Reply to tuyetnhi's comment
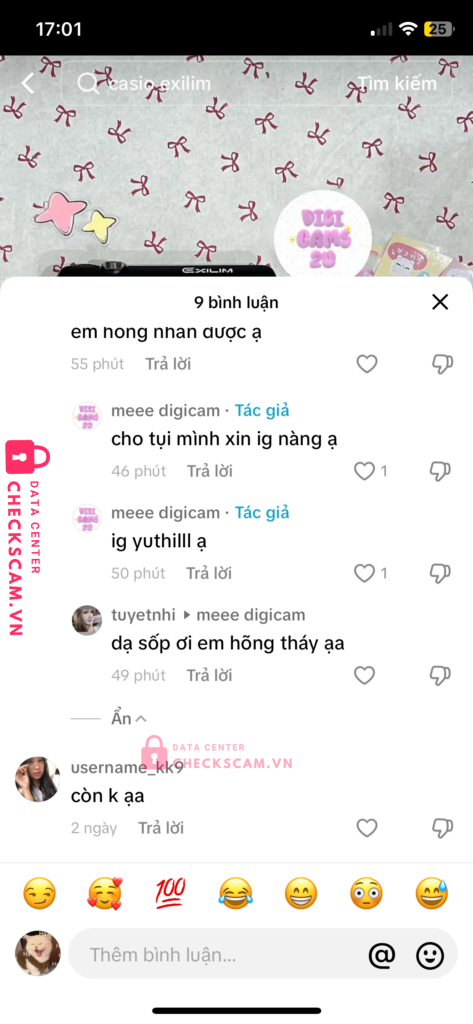 (x=209, y=675)
